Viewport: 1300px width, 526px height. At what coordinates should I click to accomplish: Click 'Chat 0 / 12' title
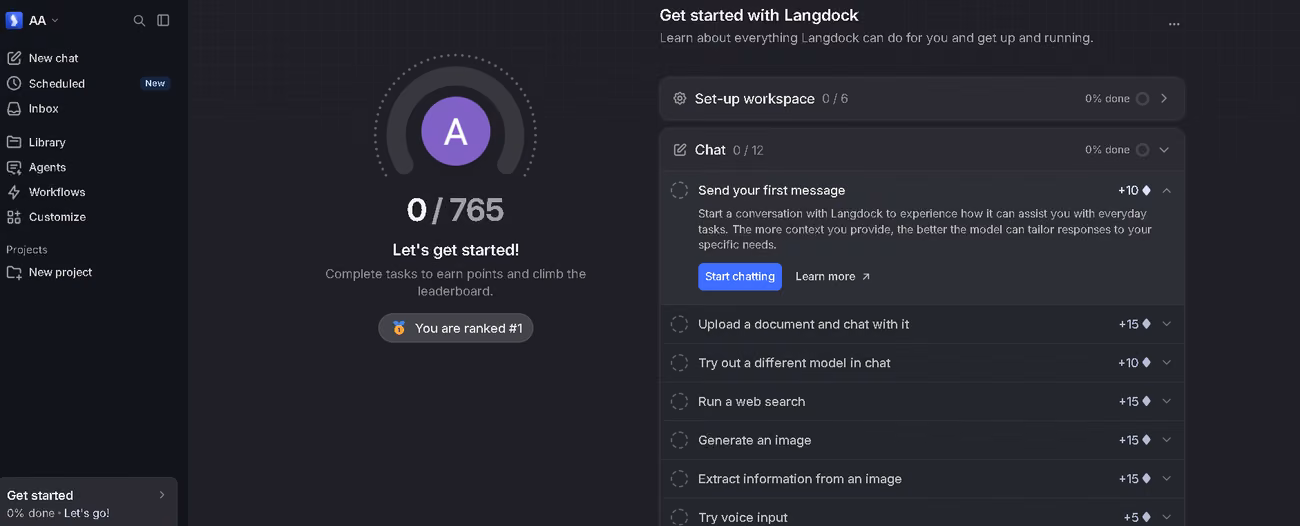pyautogui.click(x=729, y=150)
